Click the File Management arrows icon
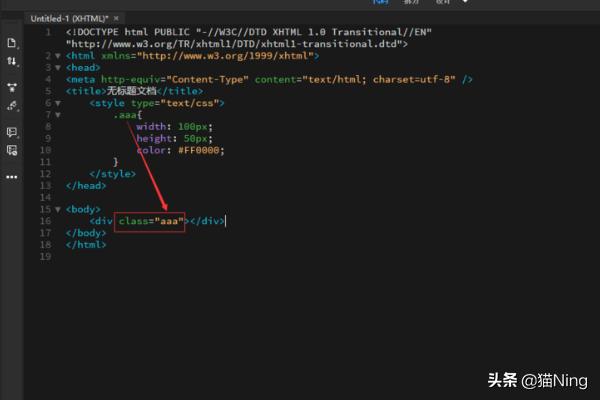600x400 pixels. [x=12, y=61]
